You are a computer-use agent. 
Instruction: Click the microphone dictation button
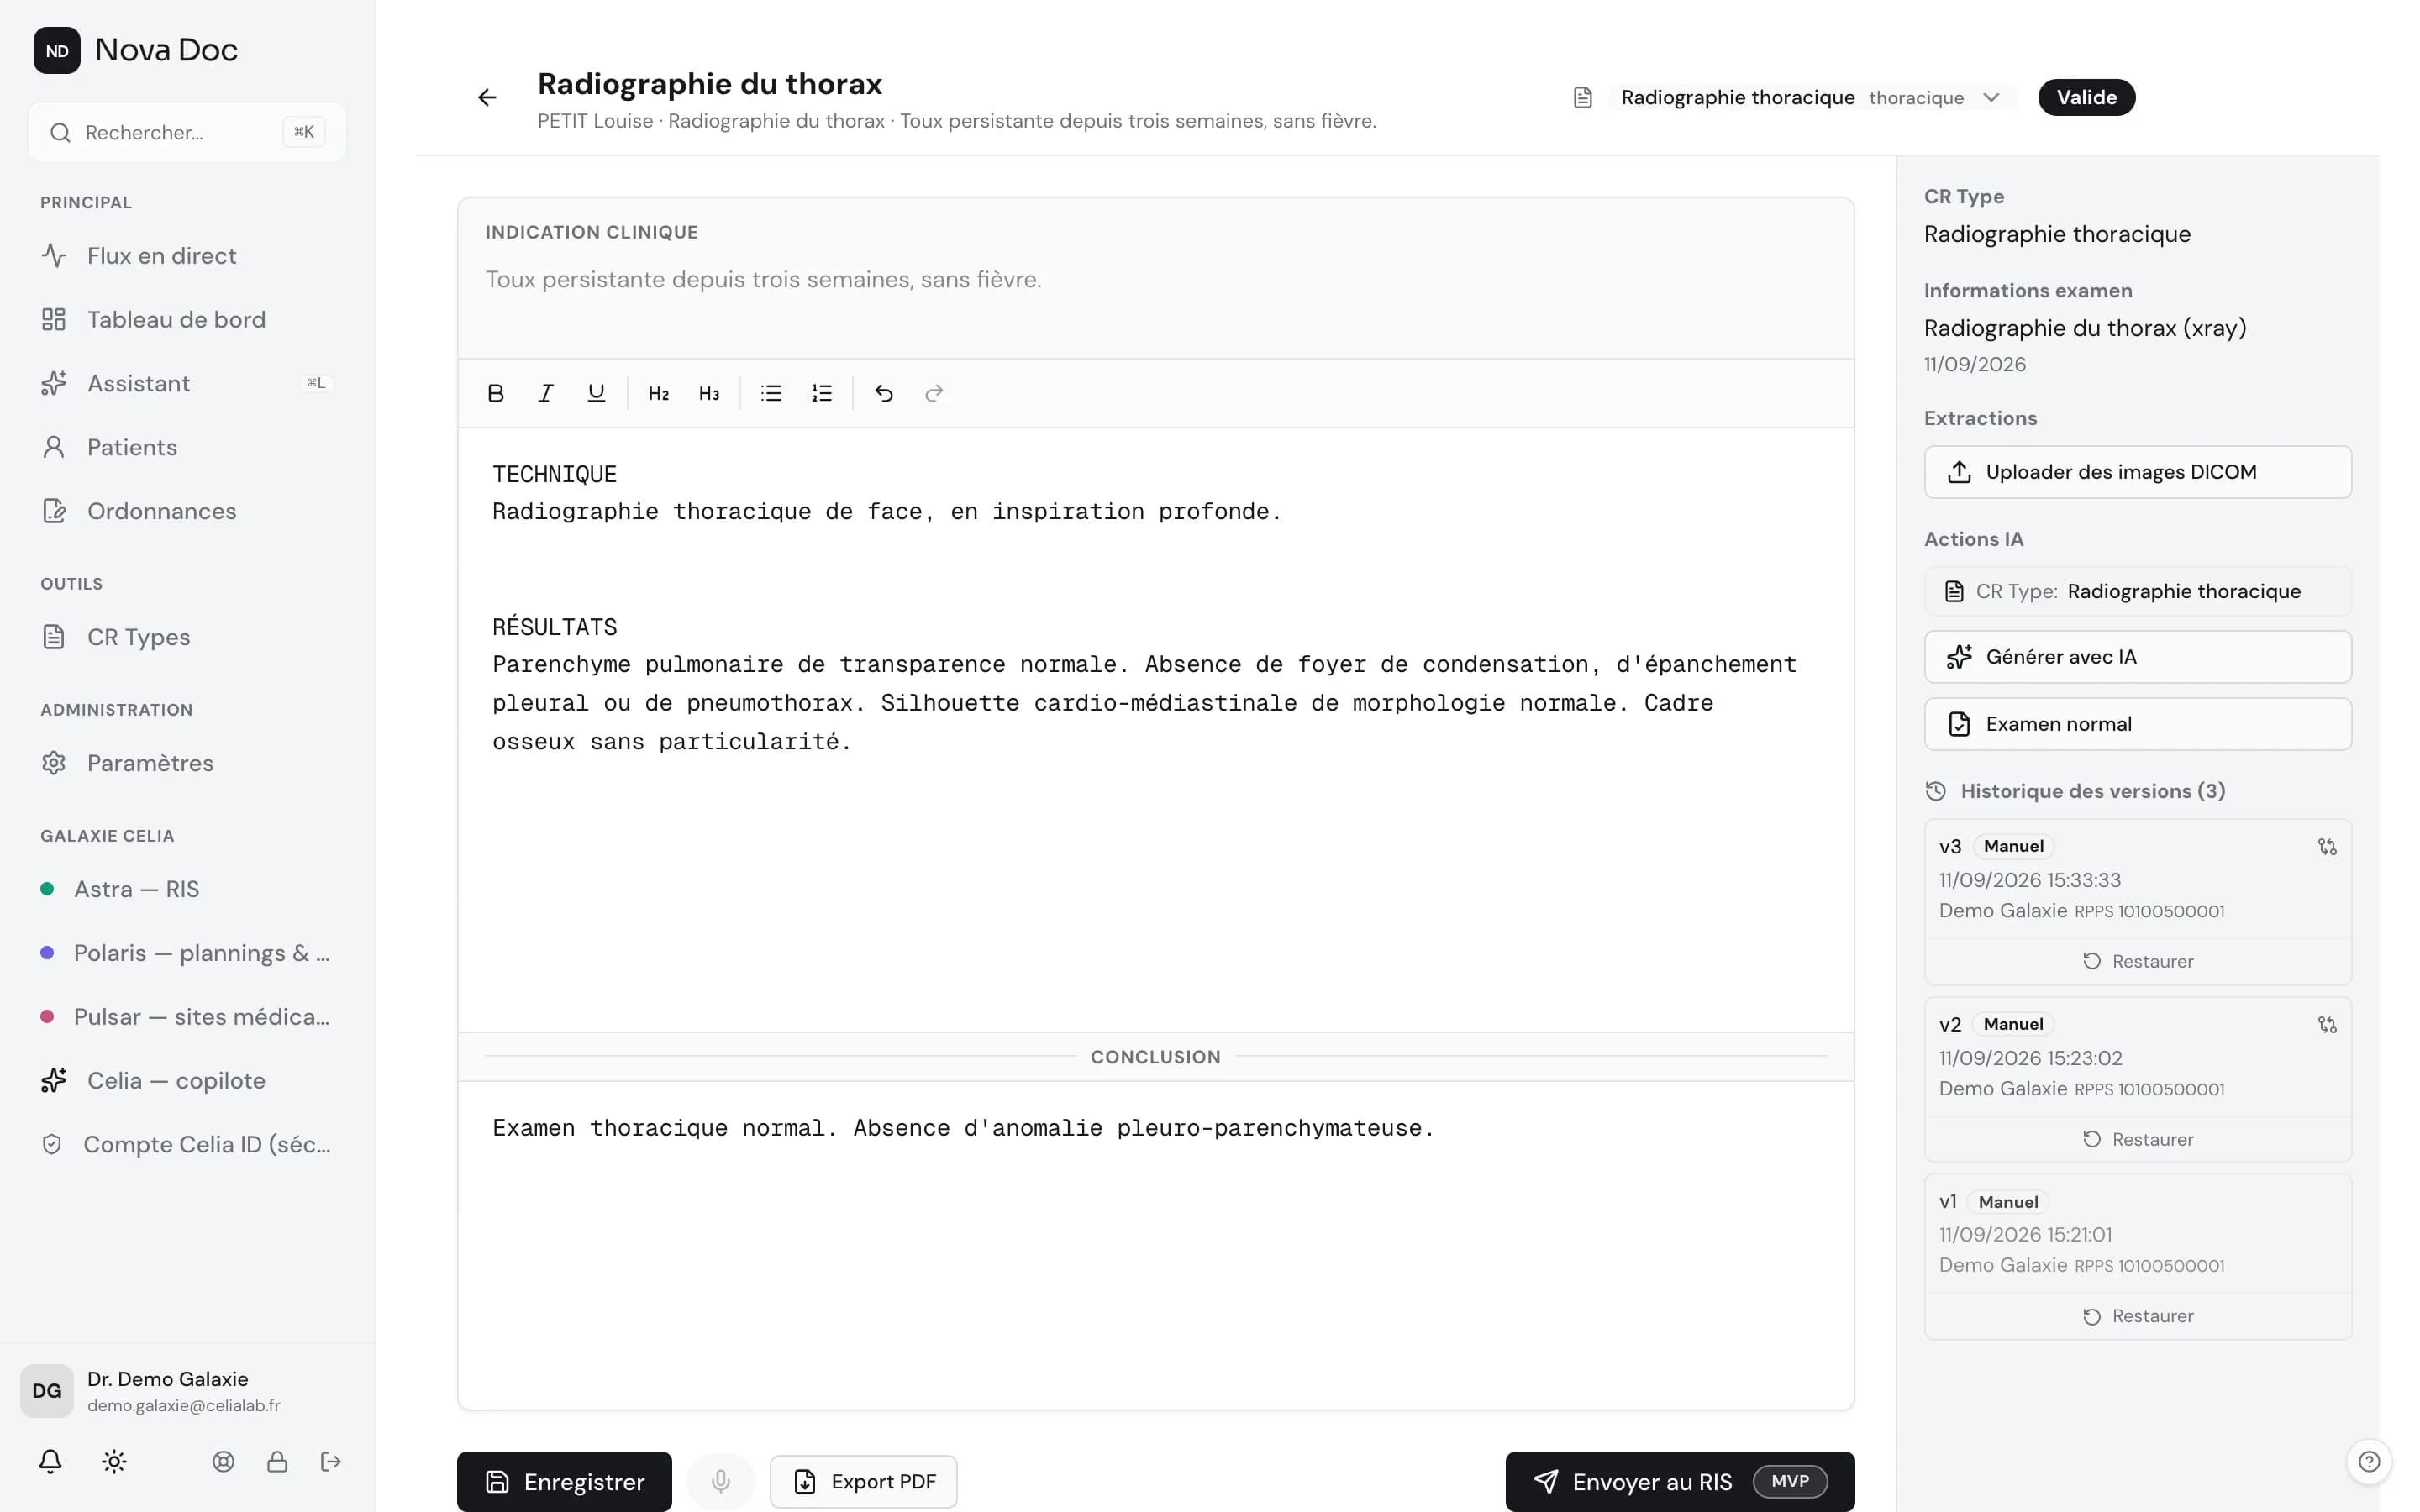pyautogui.click(x=721, y=1481)
